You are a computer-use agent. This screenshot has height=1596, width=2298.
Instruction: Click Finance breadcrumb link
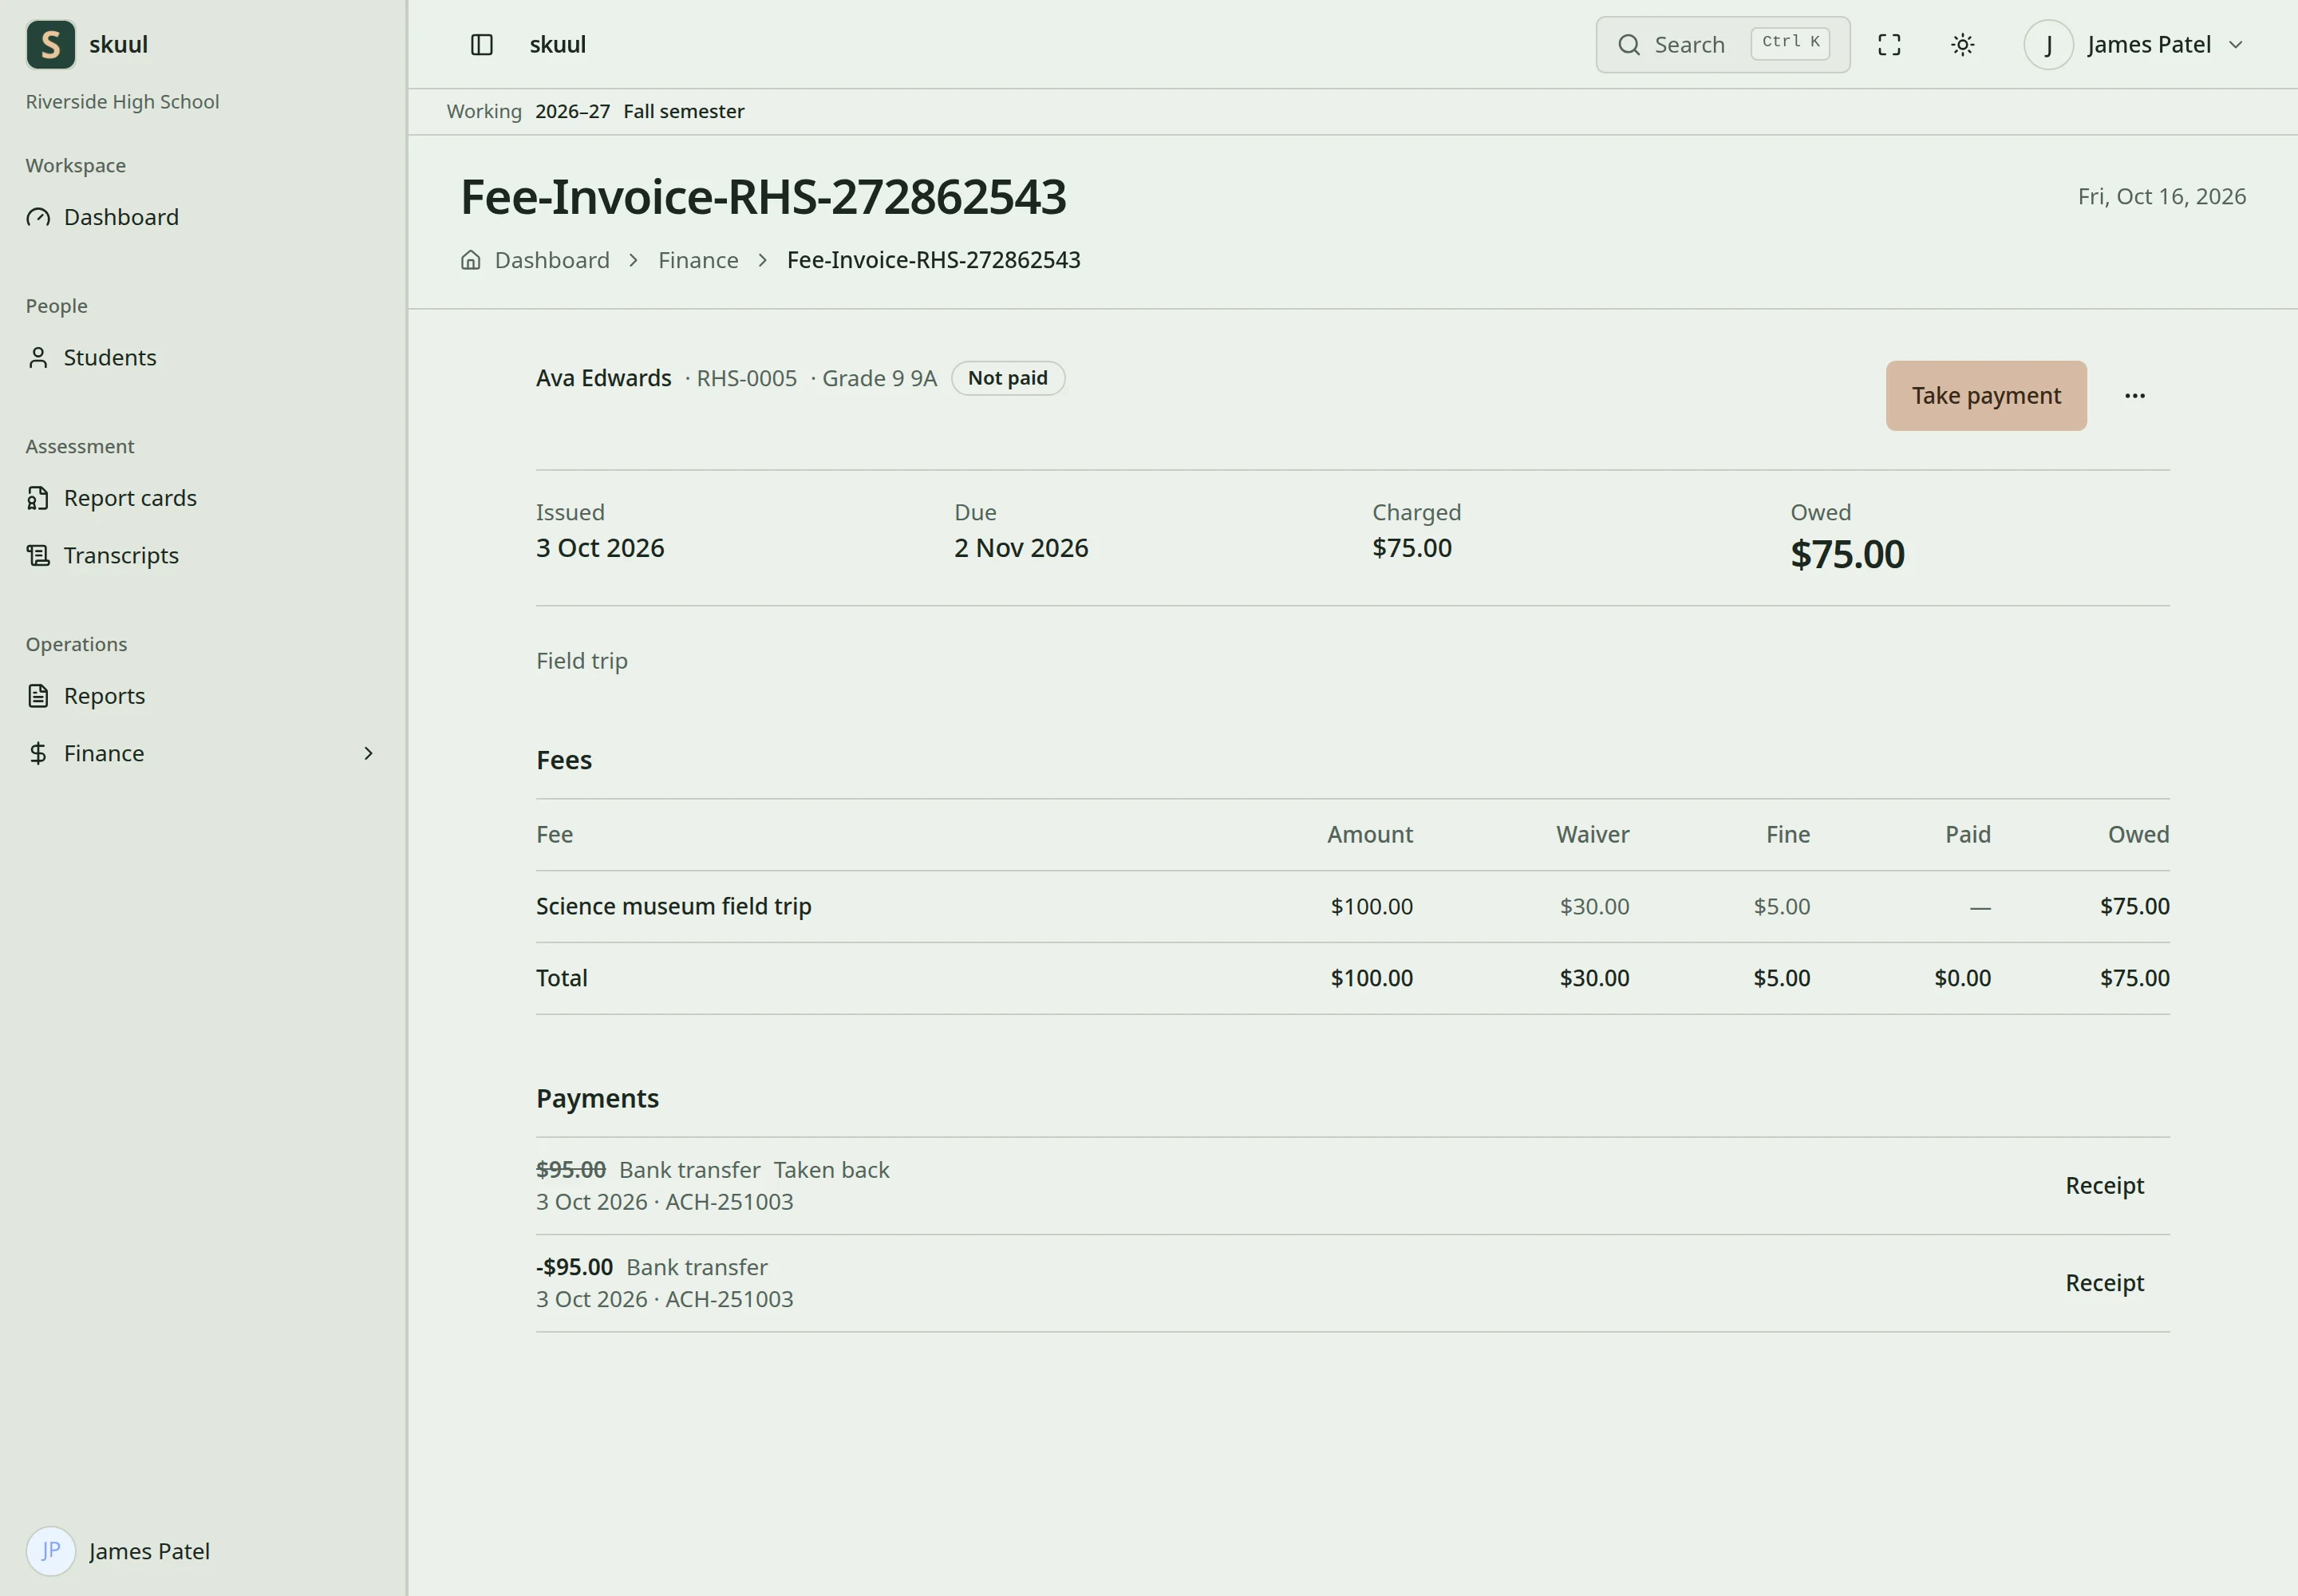click(x=697, y=260)
